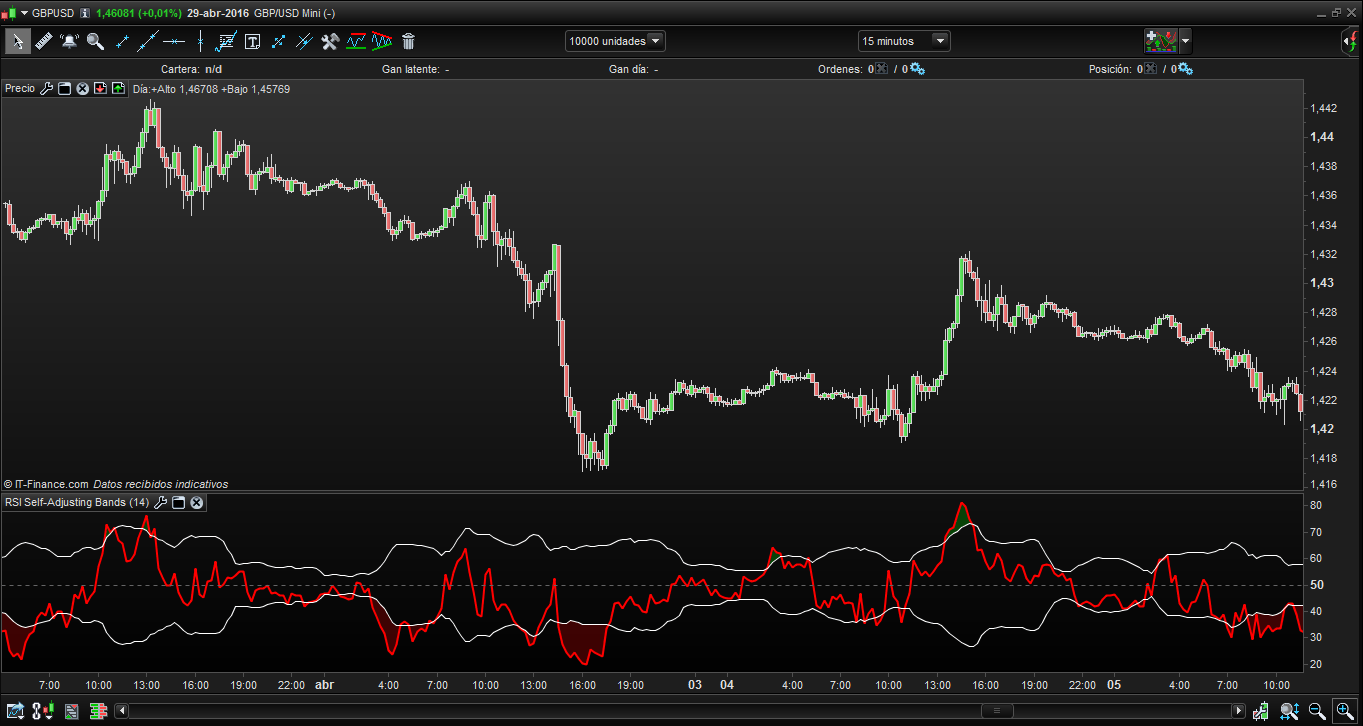Pick the ruler measuring tool
The width and height of the screenshot is (1363, 726).
(43, 41)
